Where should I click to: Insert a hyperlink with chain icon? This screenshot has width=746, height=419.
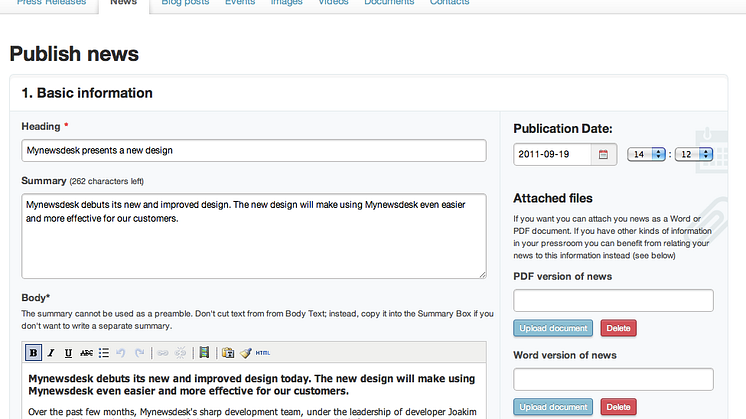click(163, 353)
